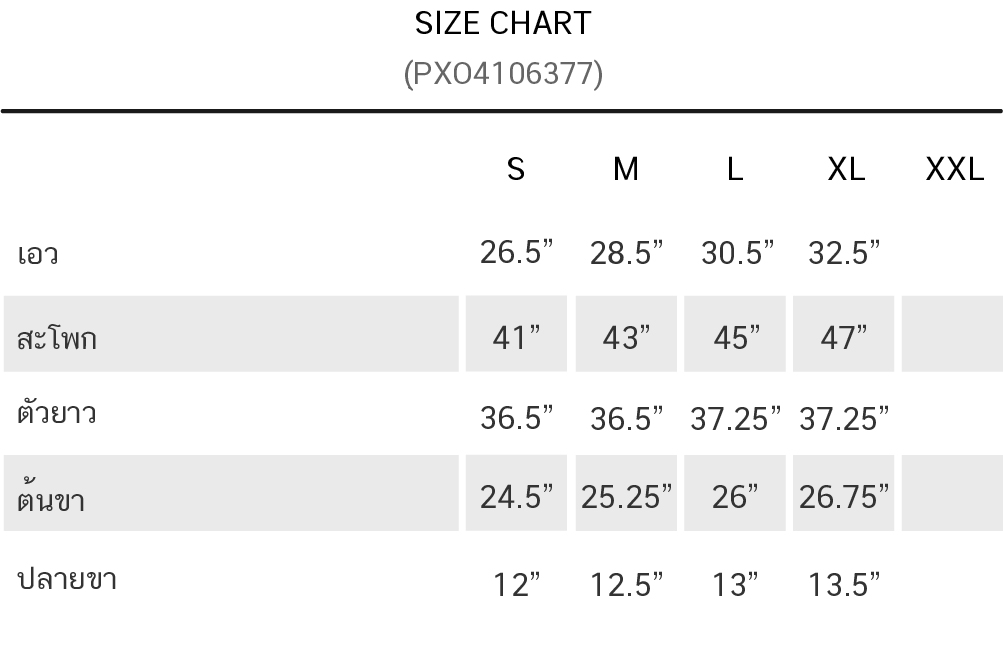1003x666 pixels.
Task: Select the XL size column header
Action: click(x=846, y=170)
